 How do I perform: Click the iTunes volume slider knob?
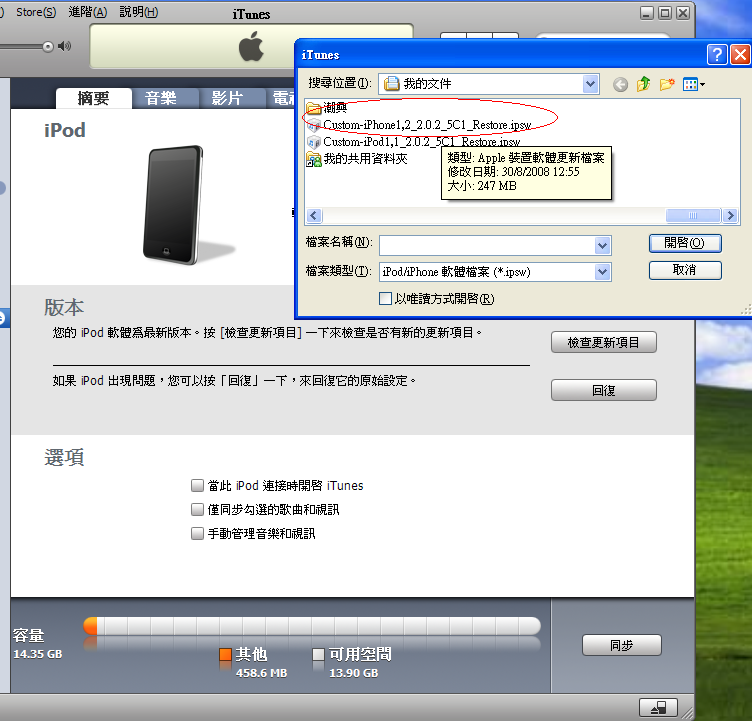coord(45,46)
